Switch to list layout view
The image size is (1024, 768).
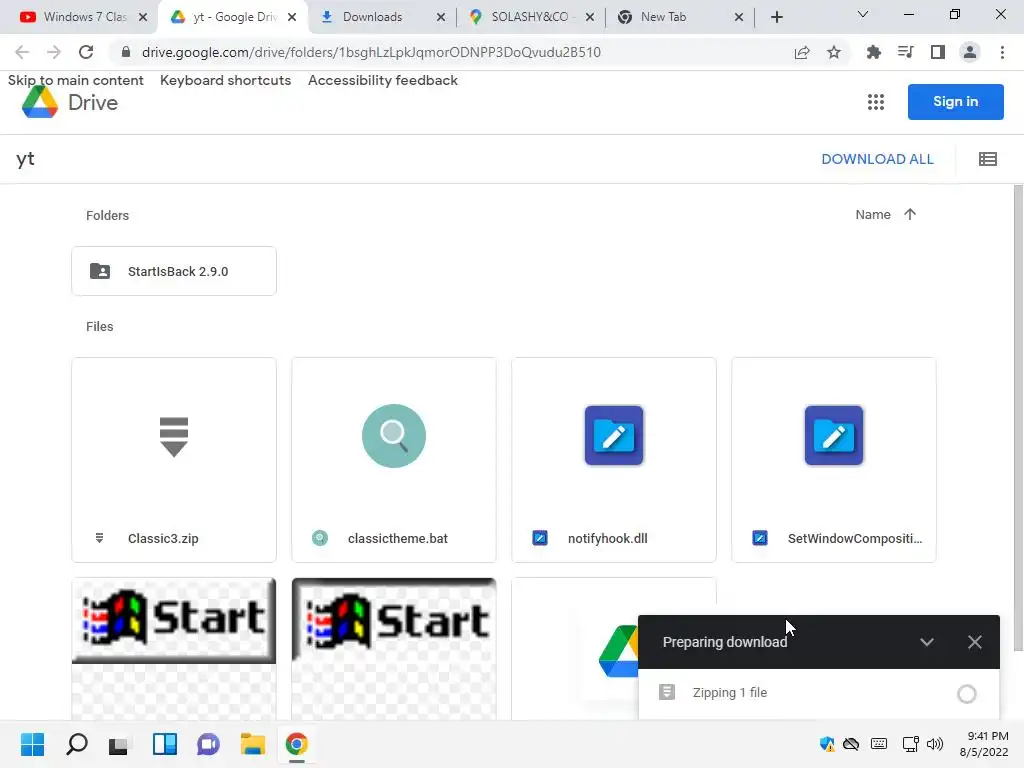pos(987,159)
